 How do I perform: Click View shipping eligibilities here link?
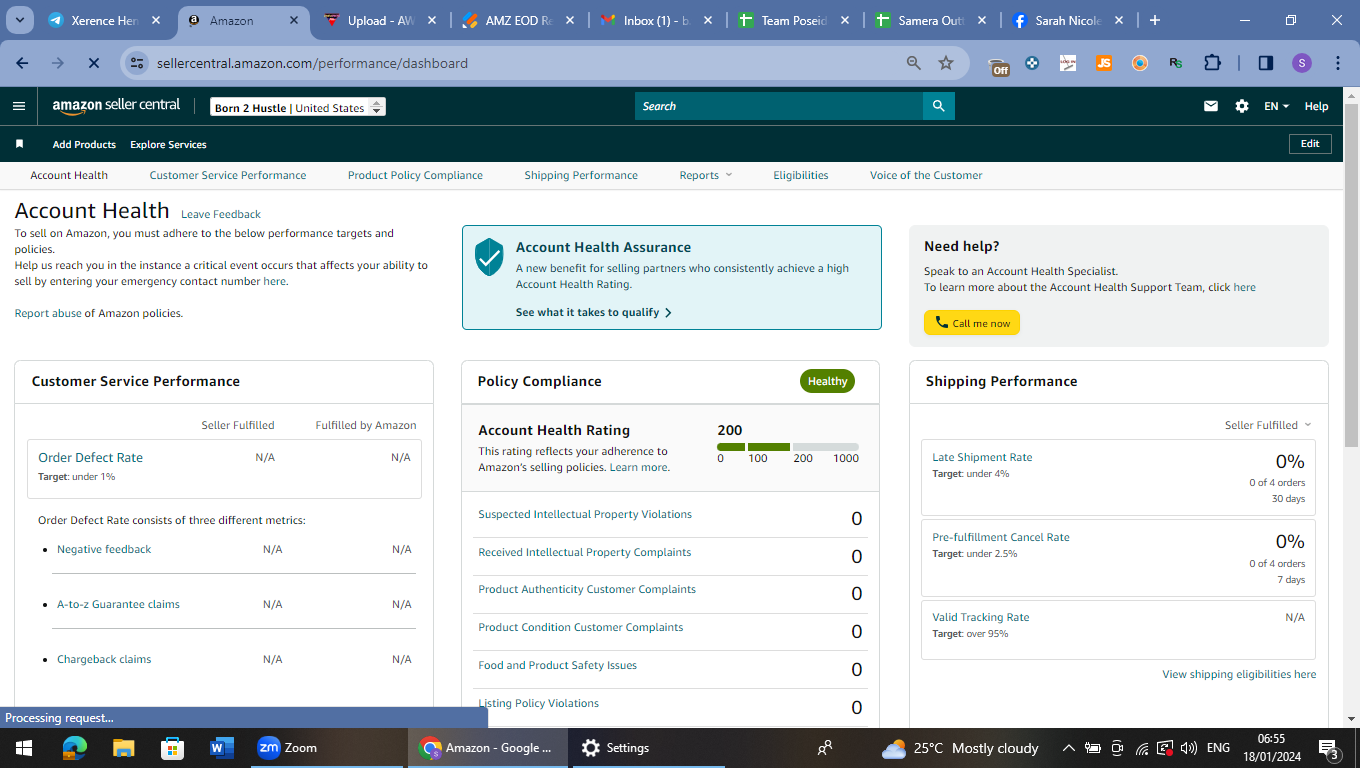pyautogui.click(x=1239, y=674)
